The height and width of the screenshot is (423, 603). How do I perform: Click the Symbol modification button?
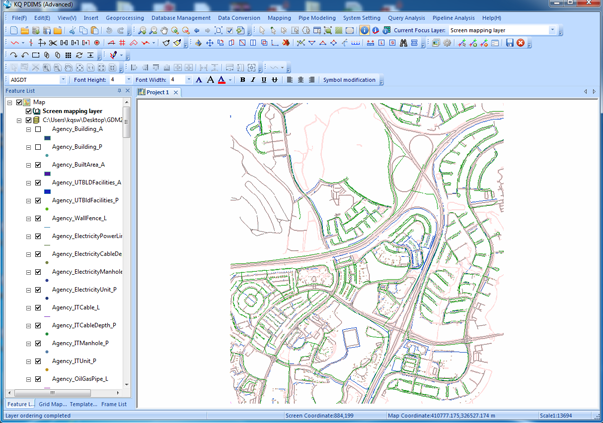(x=349, y=80)
